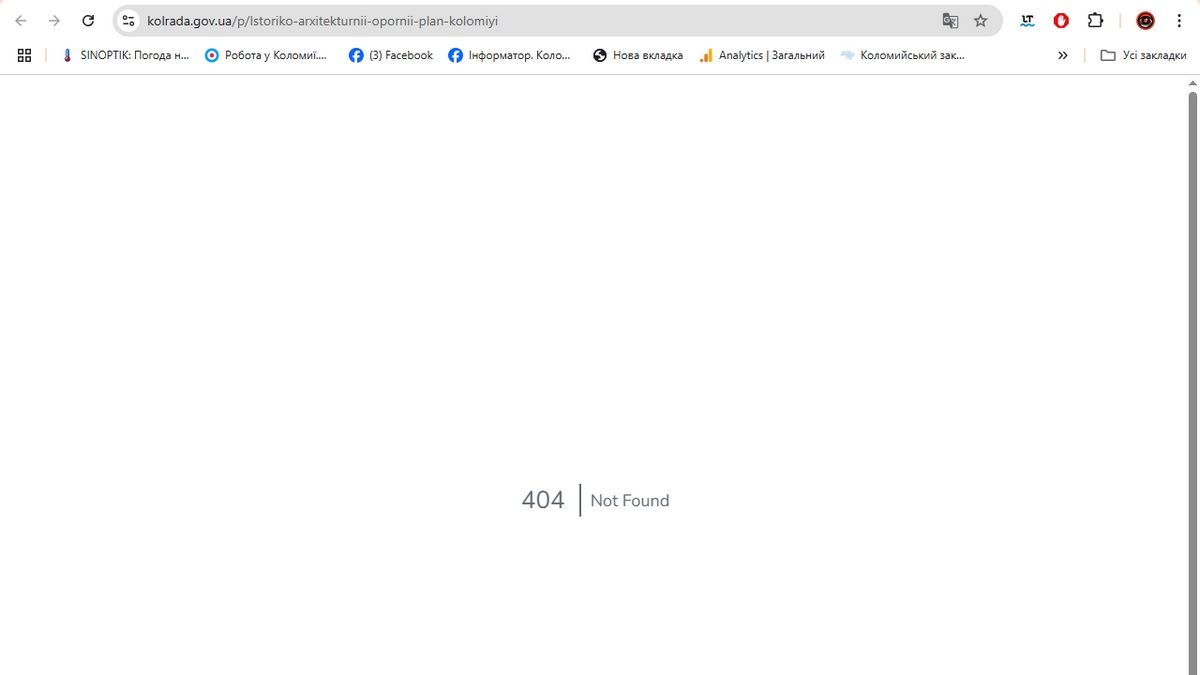The width and height of the screenshot is (1200, 675).
Task: Open the profile avatar icon
Action: coord(1145,21)
